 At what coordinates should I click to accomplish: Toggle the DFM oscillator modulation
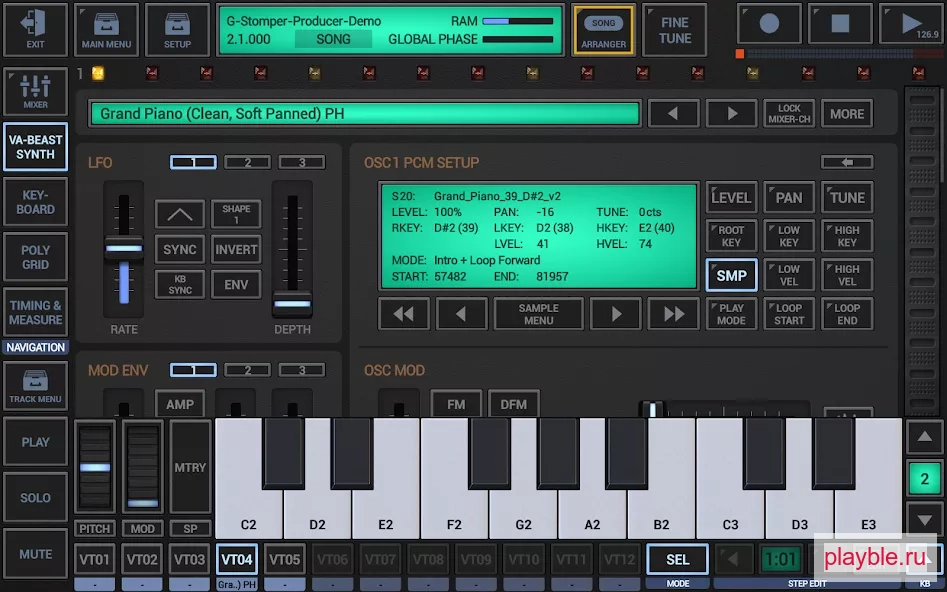513,404
